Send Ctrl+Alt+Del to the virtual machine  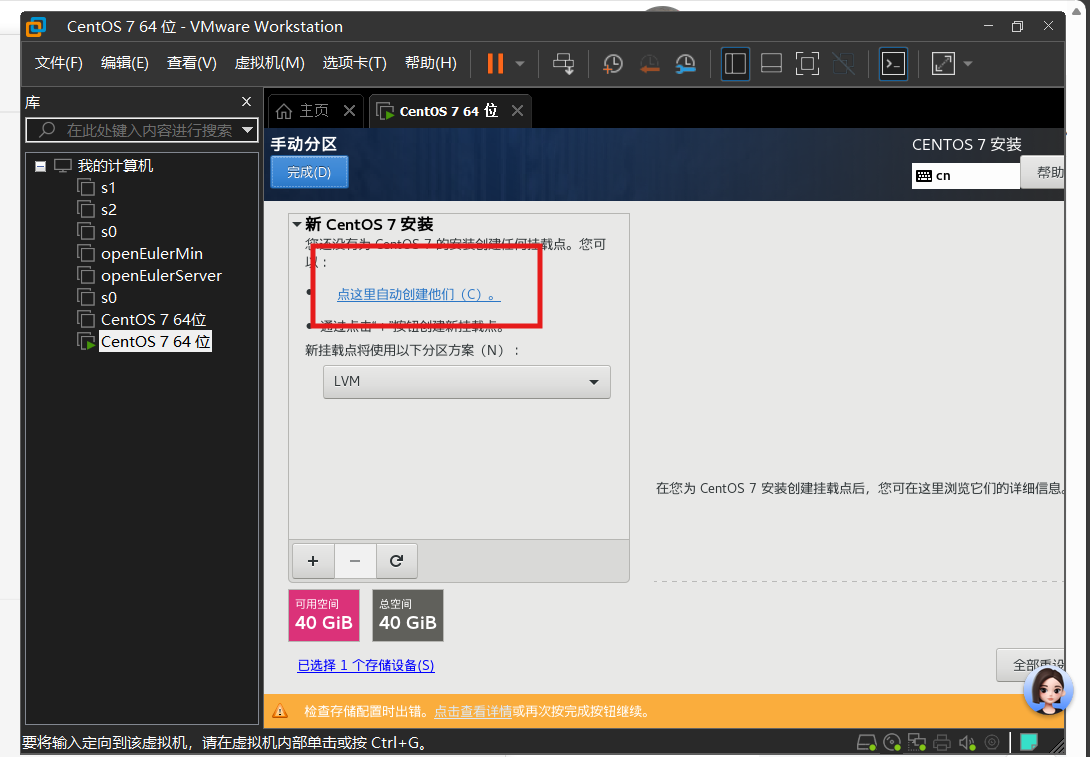563,64
